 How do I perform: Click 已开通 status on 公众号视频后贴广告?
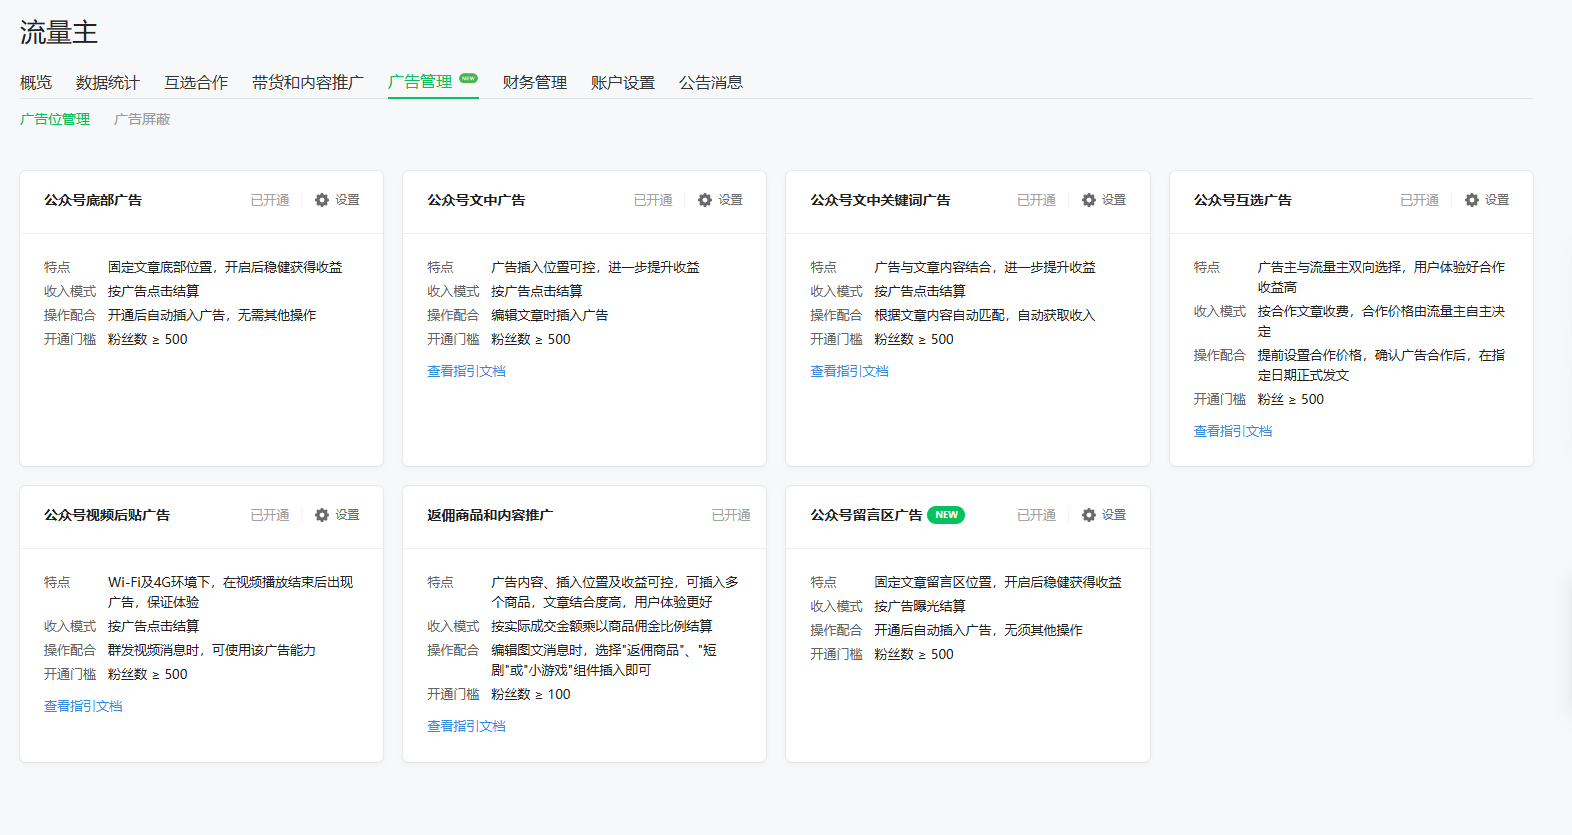(270, 515)
